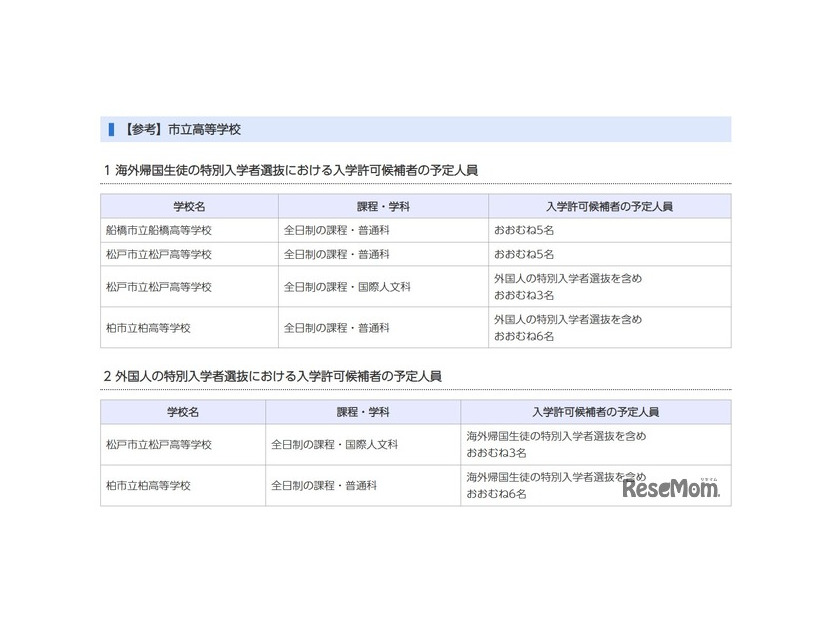The height and width of the screenshot is (620, 826).
Task: Click 学校名 header in second table
Action: (183, 412)
